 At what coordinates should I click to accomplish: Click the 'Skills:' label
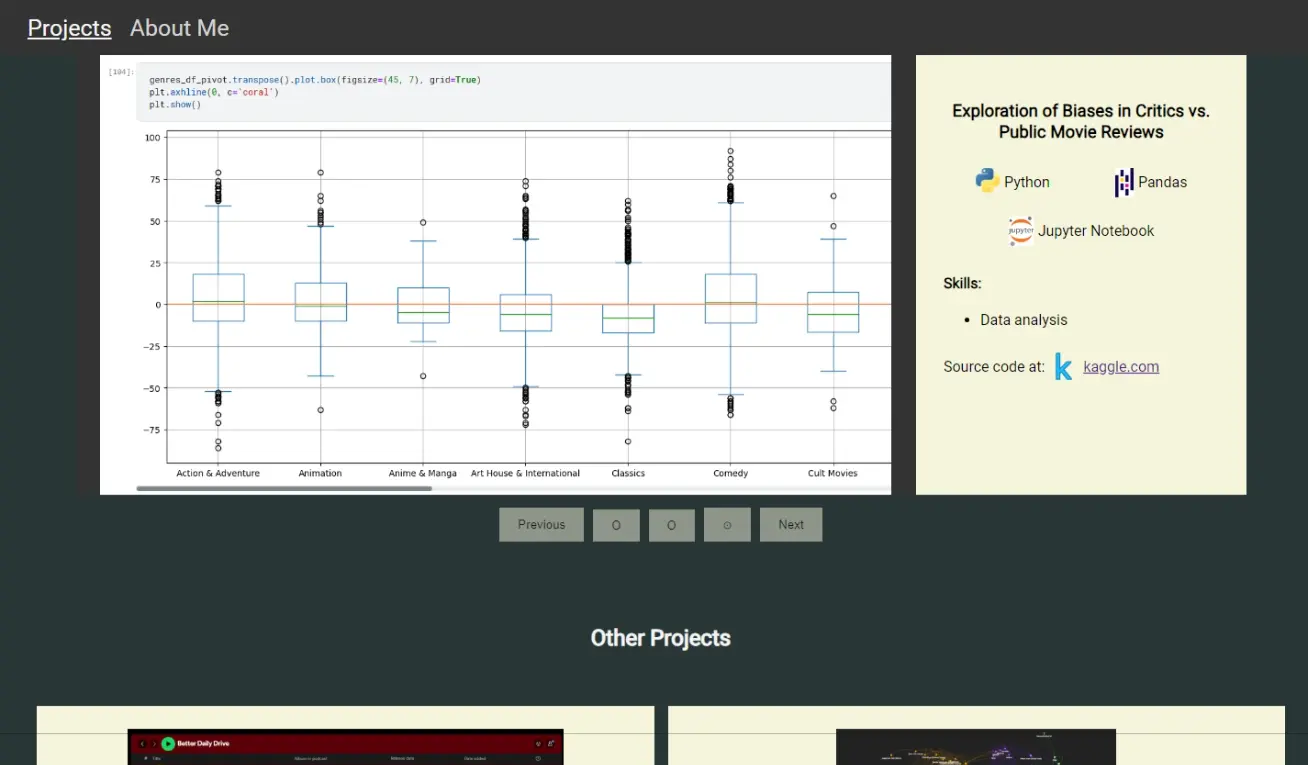(x=962, y=283)
